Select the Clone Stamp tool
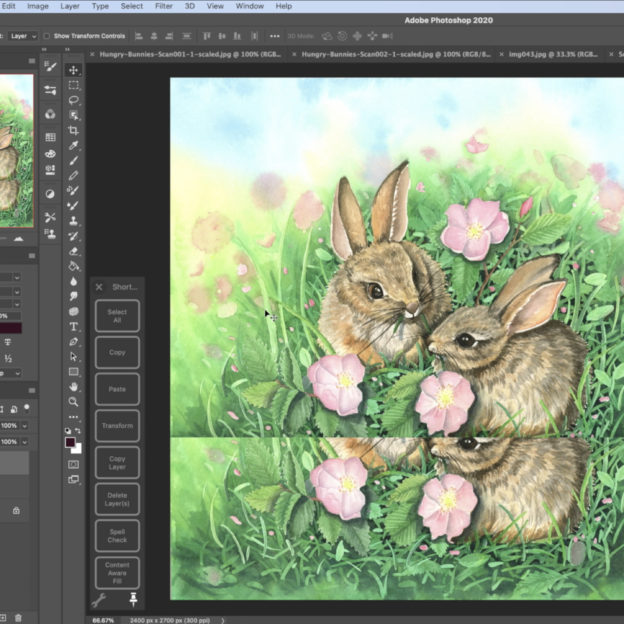 [x=74, y=221]
